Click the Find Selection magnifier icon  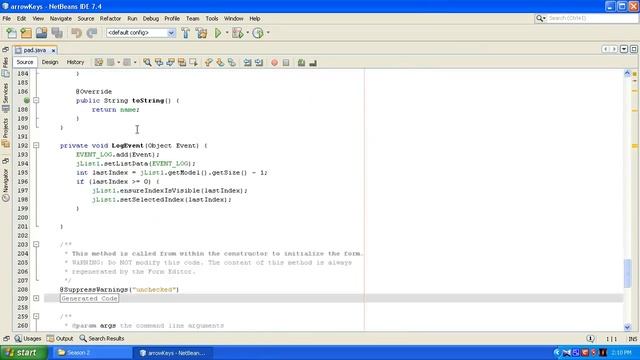[147, 62]
